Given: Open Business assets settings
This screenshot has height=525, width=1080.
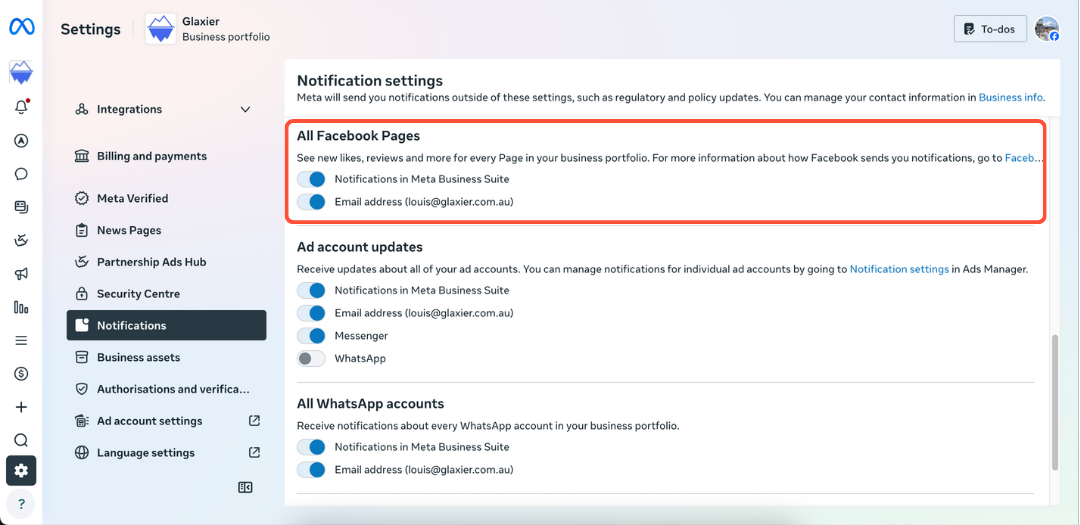Looking at the screenshot, I should coord(166,358).
